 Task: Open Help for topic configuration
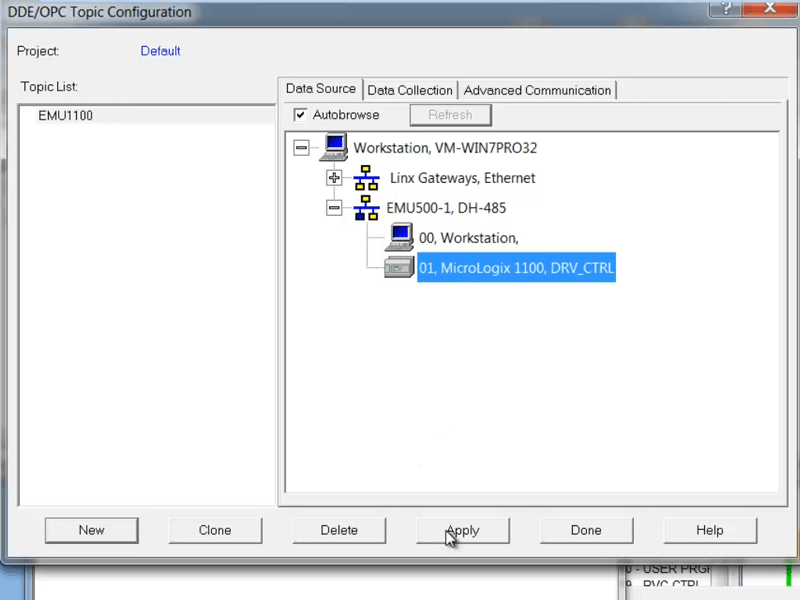coord(710,530)
